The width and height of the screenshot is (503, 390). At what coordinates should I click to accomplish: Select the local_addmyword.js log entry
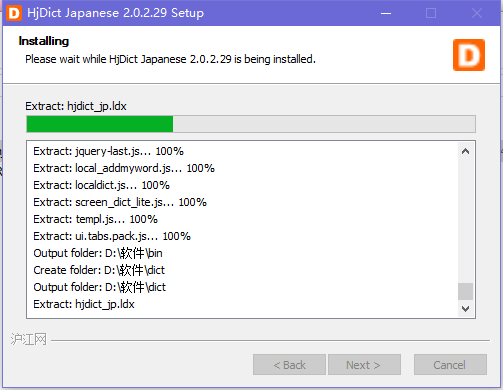[x=124, y=168]
